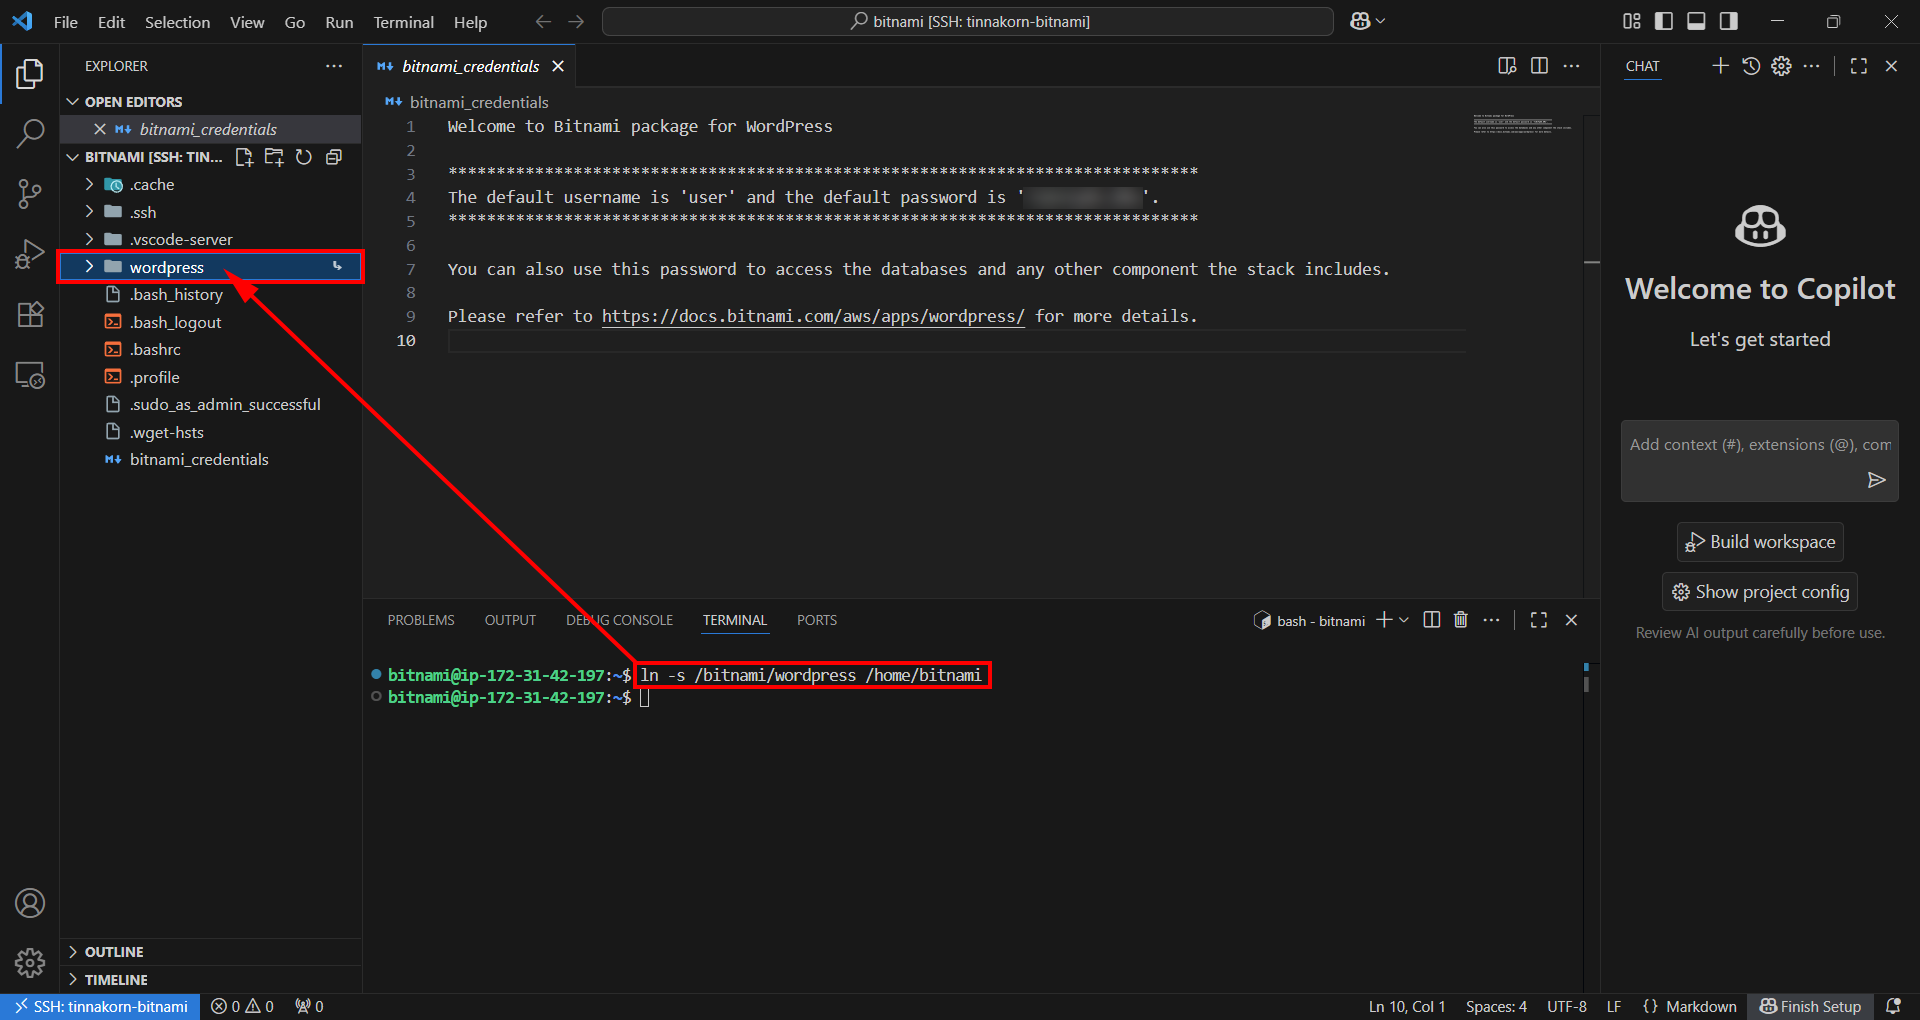Open new terminal profile dropdown
This screenshot has width=1920, height=1020.
point(1404,620)
